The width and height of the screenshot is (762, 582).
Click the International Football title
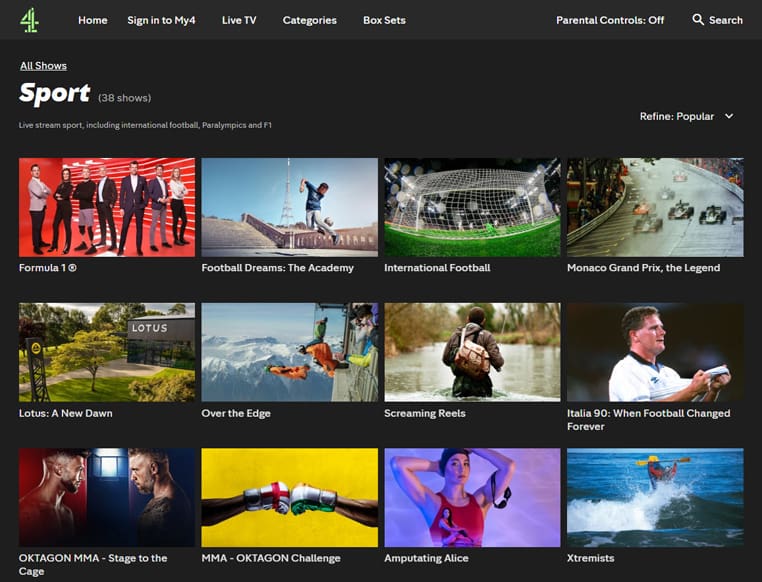(x=437, y=268)
